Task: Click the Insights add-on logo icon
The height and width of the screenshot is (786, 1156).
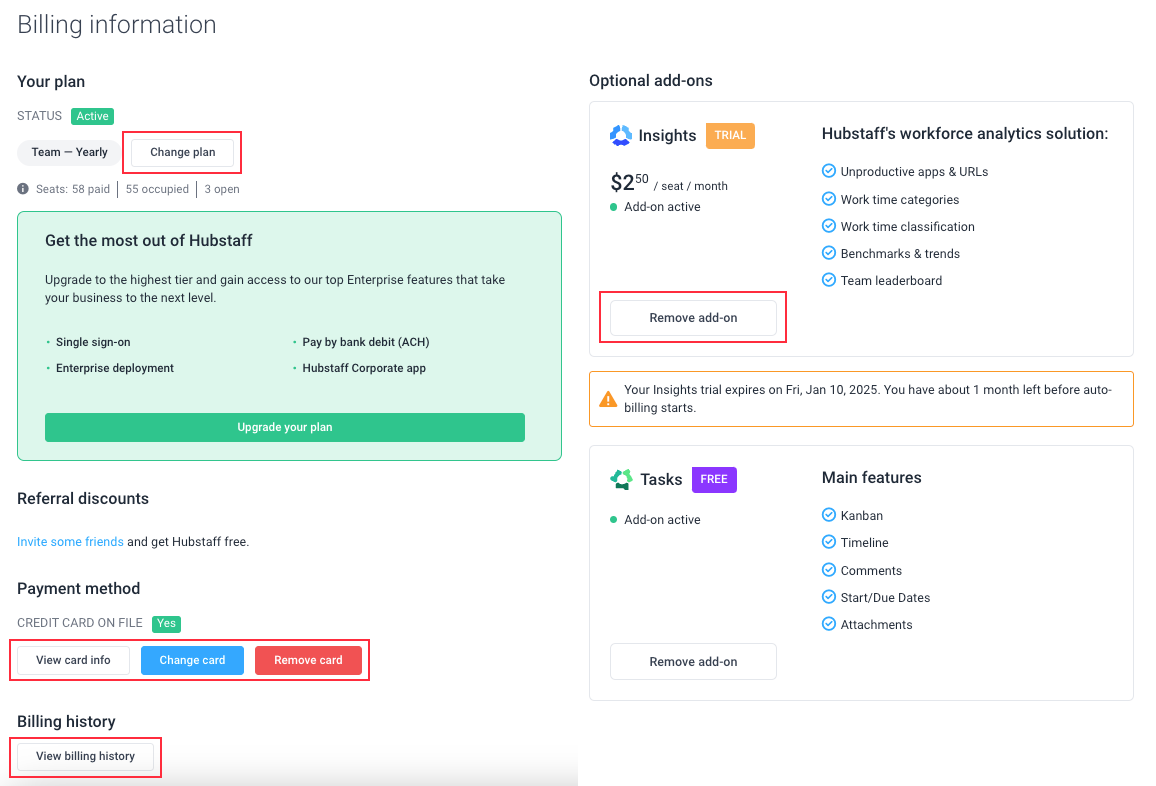Action: [x=621, y=136]
